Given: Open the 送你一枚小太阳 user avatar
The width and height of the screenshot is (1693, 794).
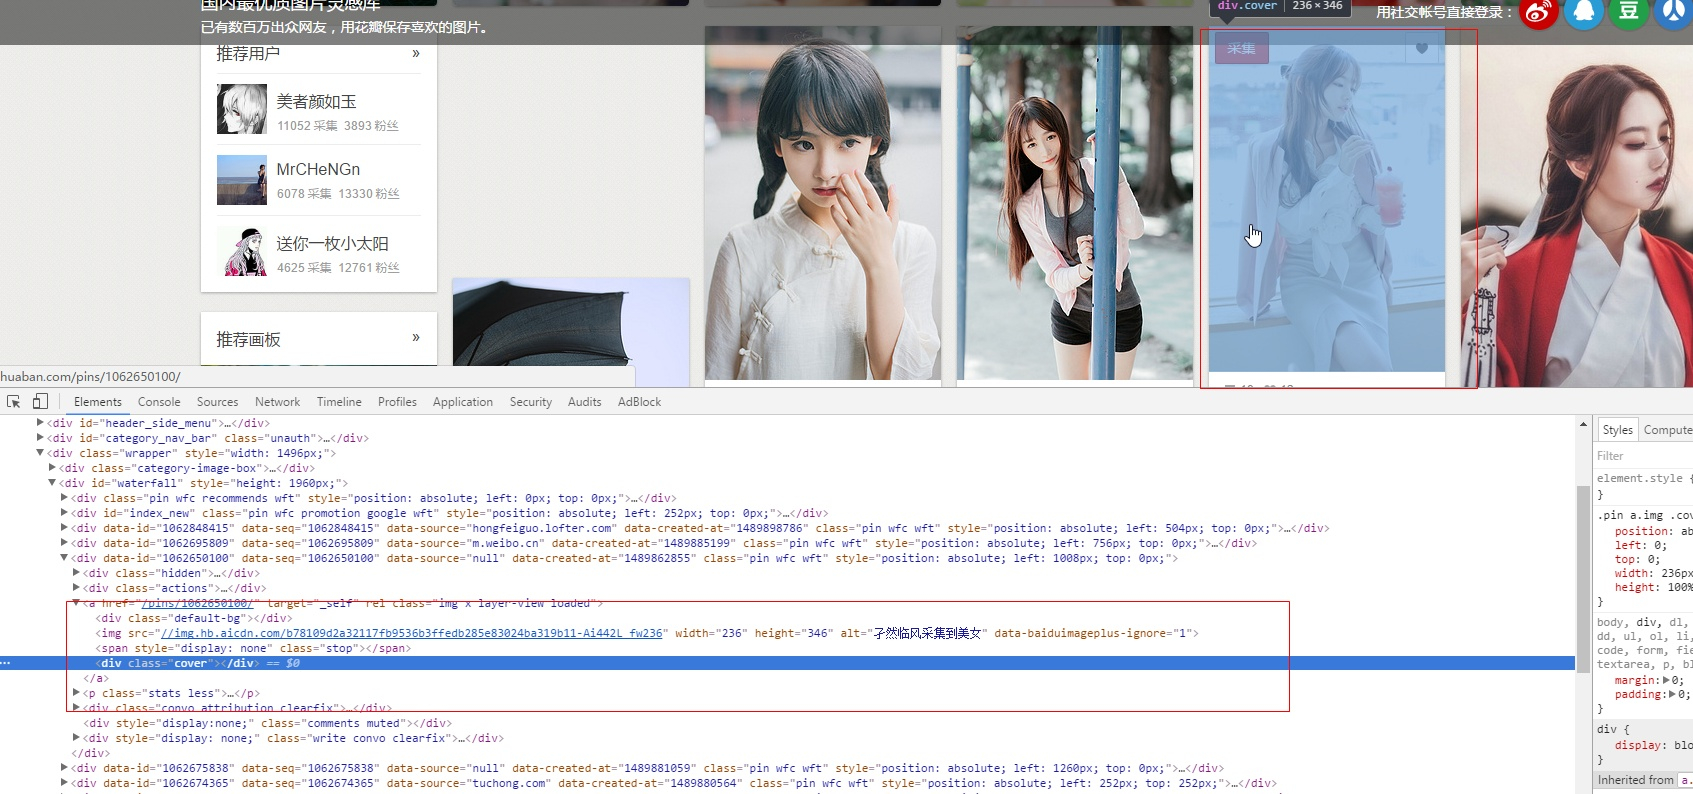Looking at the screenshot, I should point(241,251).
